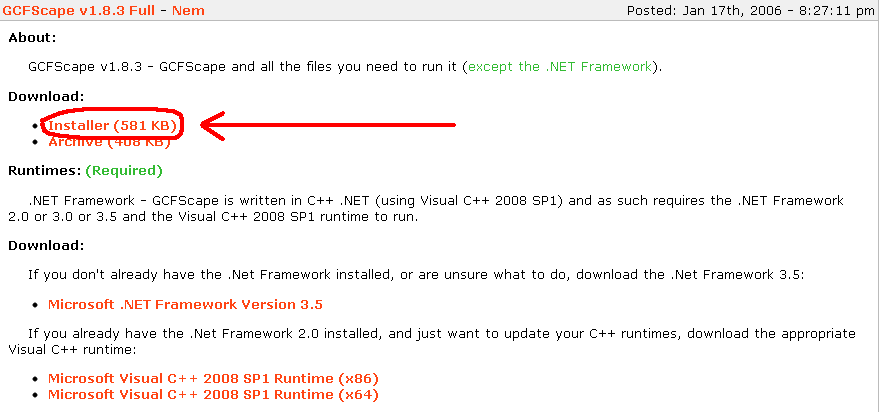Image resolution: width=879 pixels, height=412 pixels.
Task: Click the paragraph starting 'If you don't already have'
Action: [x=440, y=274]
